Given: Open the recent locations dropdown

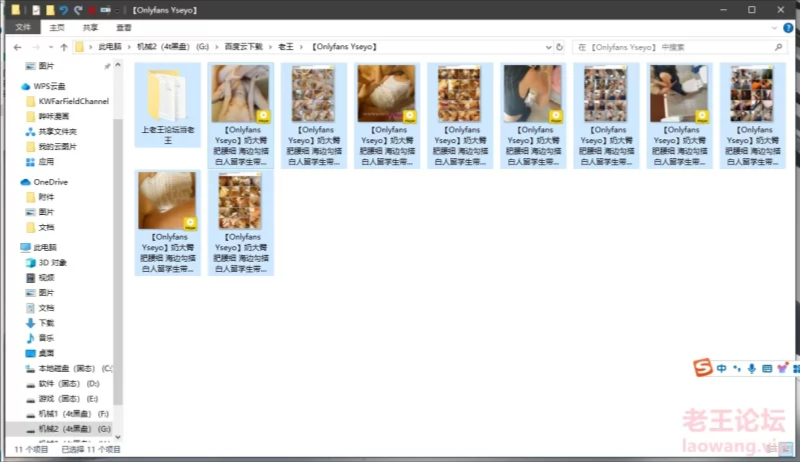Looking at the screenshot, I should tap(51, 47).
